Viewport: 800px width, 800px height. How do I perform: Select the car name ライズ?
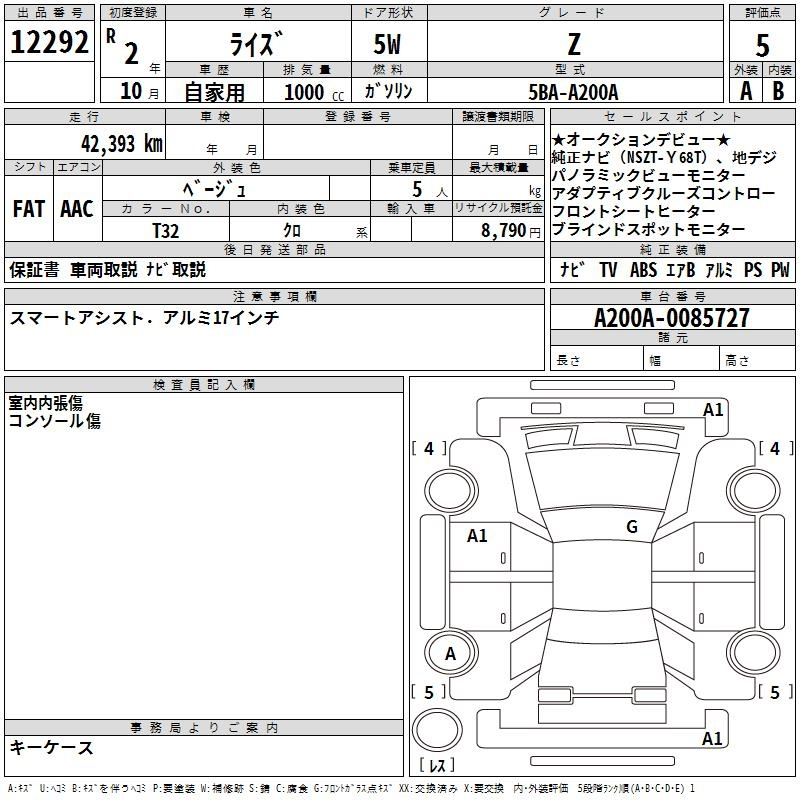tap(255, 44)
